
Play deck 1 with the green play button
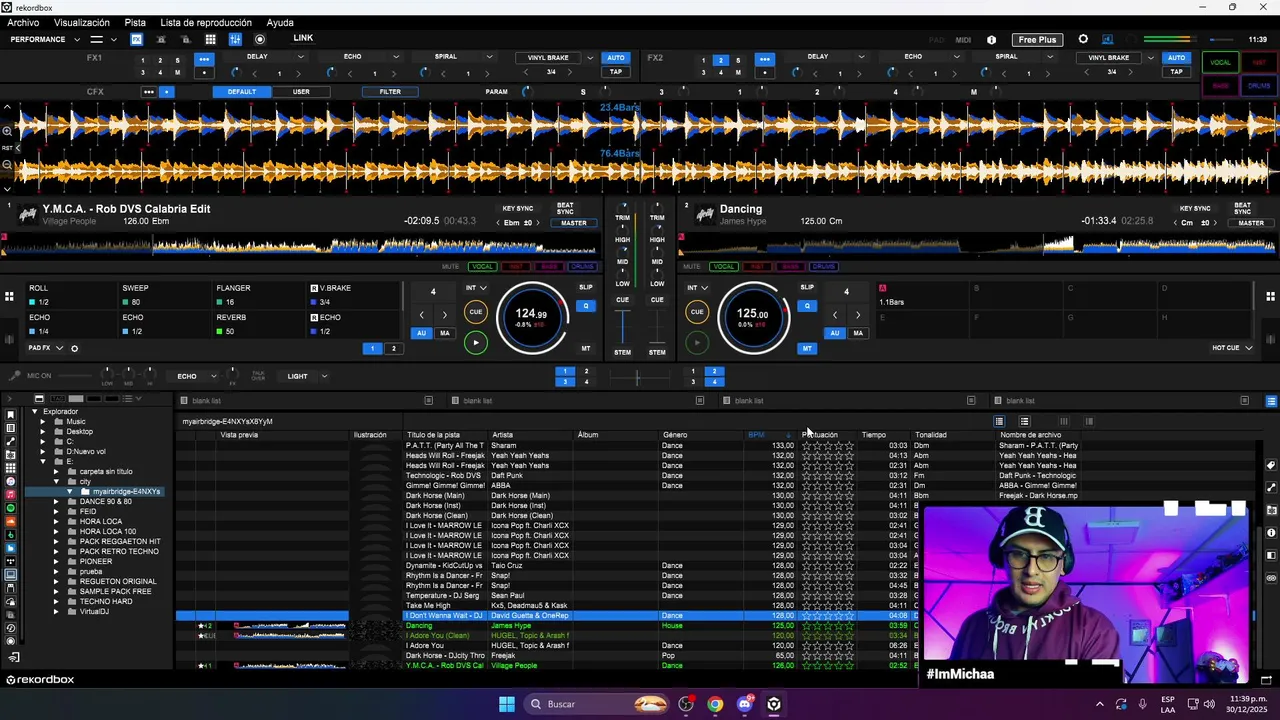[x=476, y=342]
